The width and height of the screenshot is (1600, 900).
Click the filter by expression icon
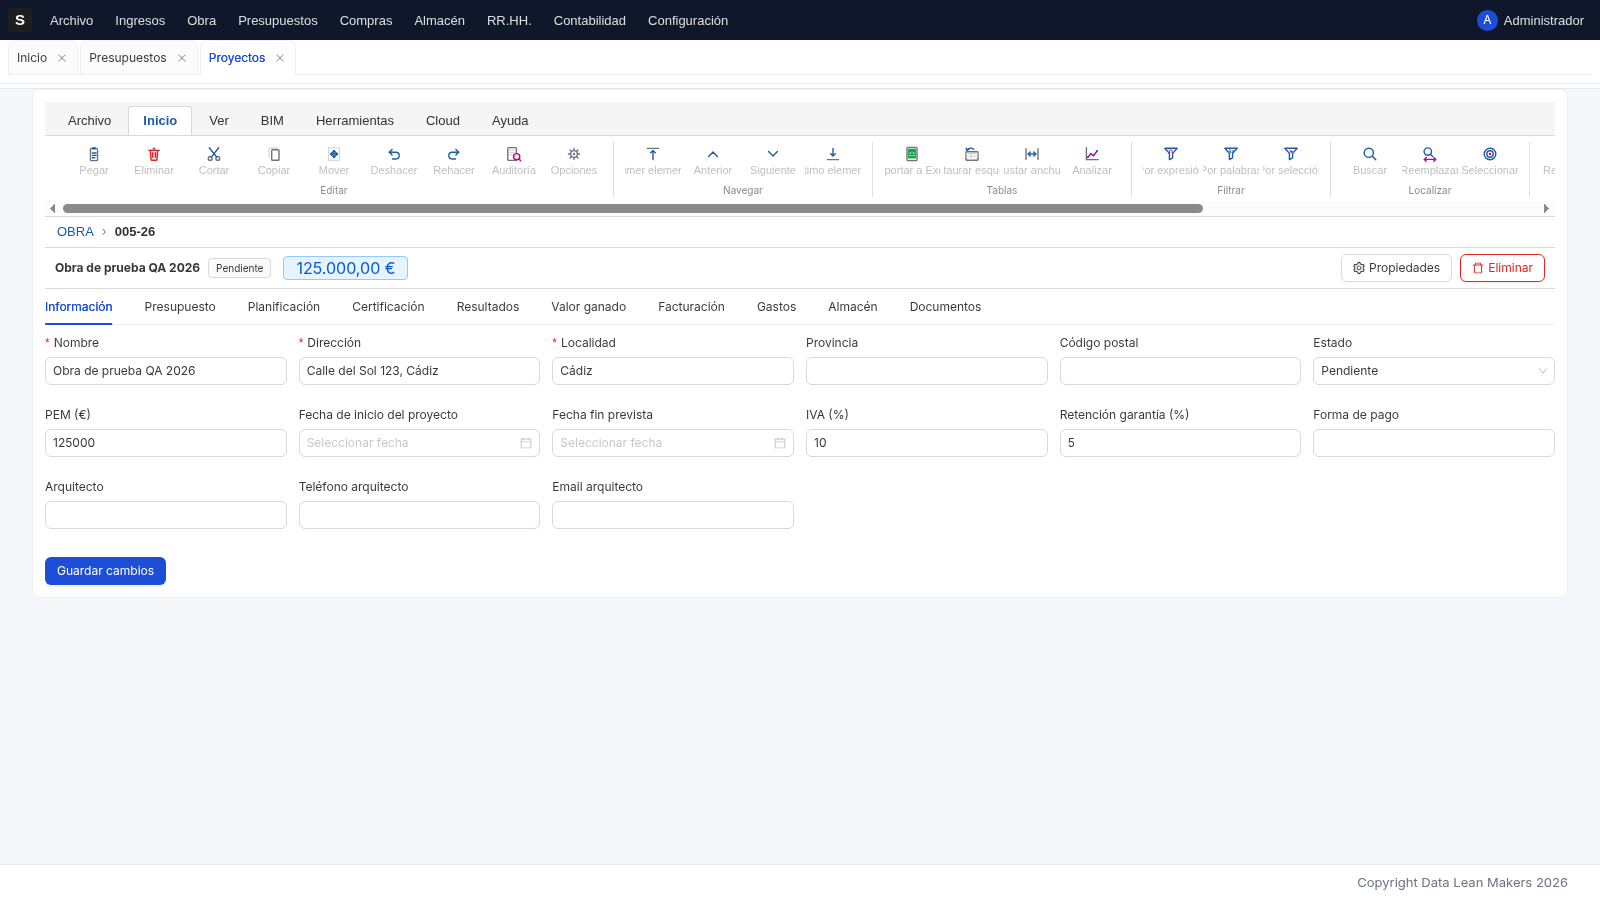[1171, 154]
